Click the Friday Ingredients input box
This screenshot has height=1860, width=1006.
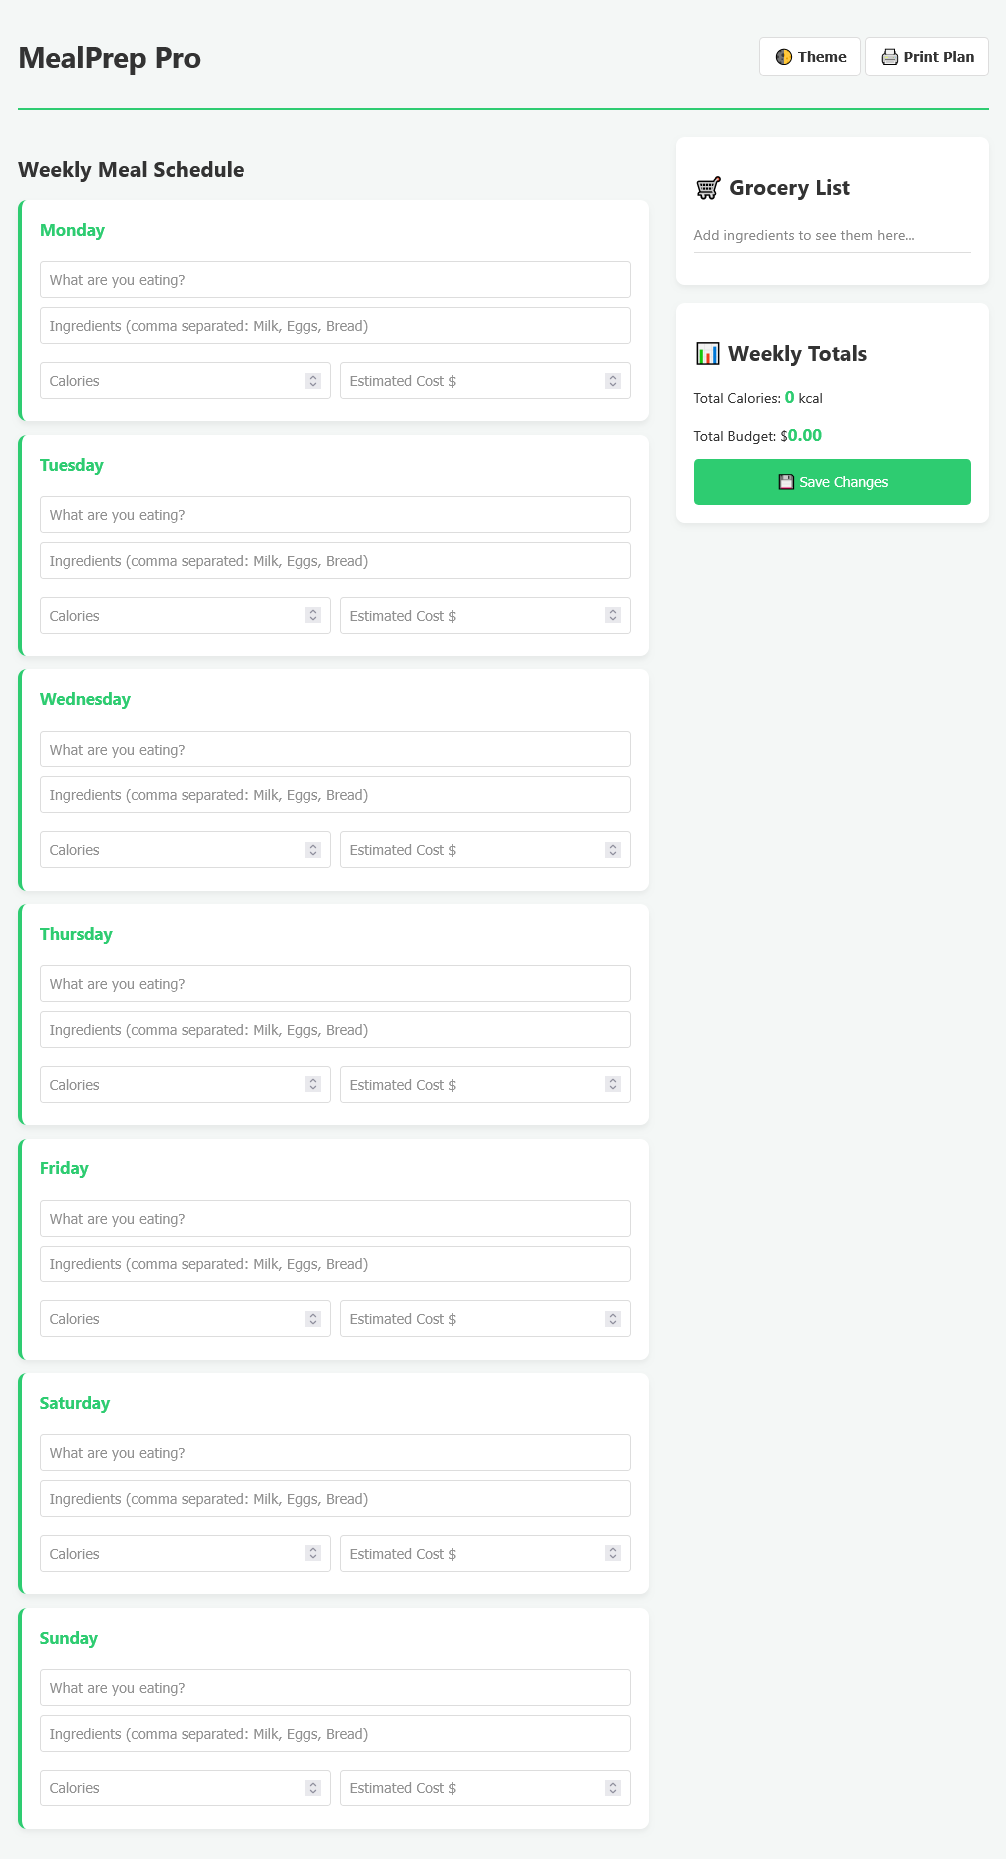click(x=335, y=1264)
